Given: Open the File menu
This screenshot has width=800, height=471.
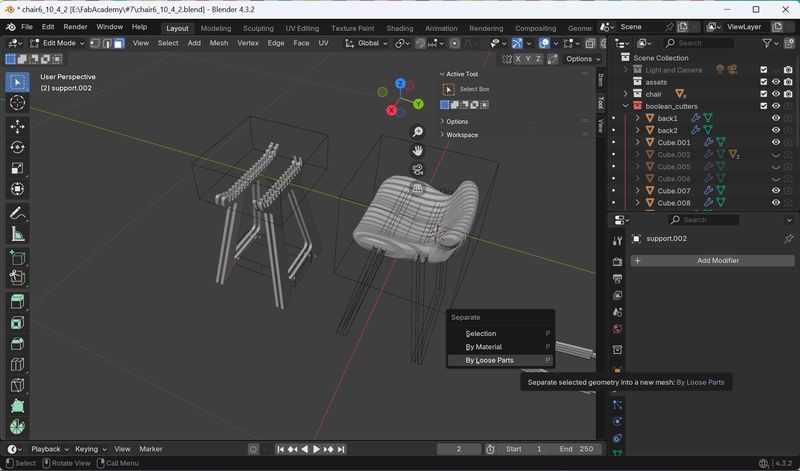Looking at the screenshot, I should point(27,27).
